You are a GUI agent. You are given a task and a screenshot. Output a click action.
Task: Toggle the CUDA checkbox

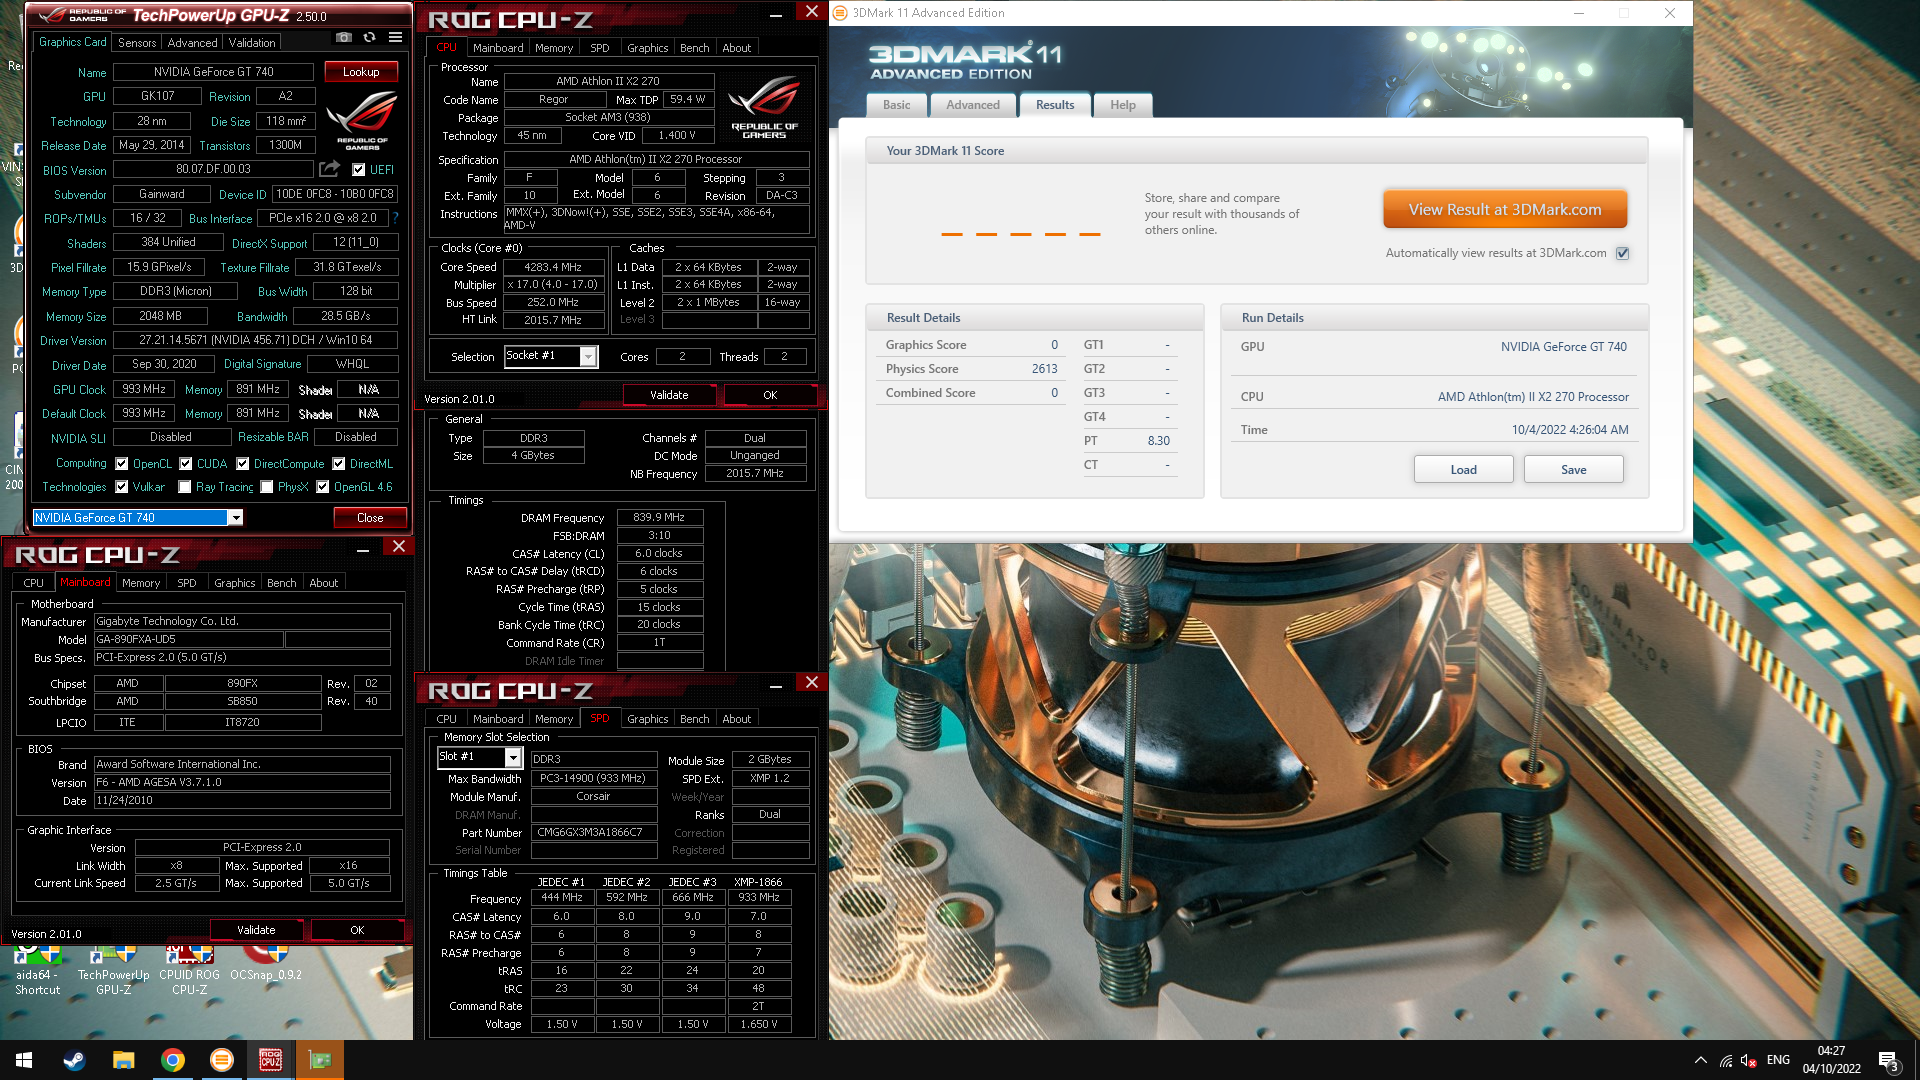(185, 464)
